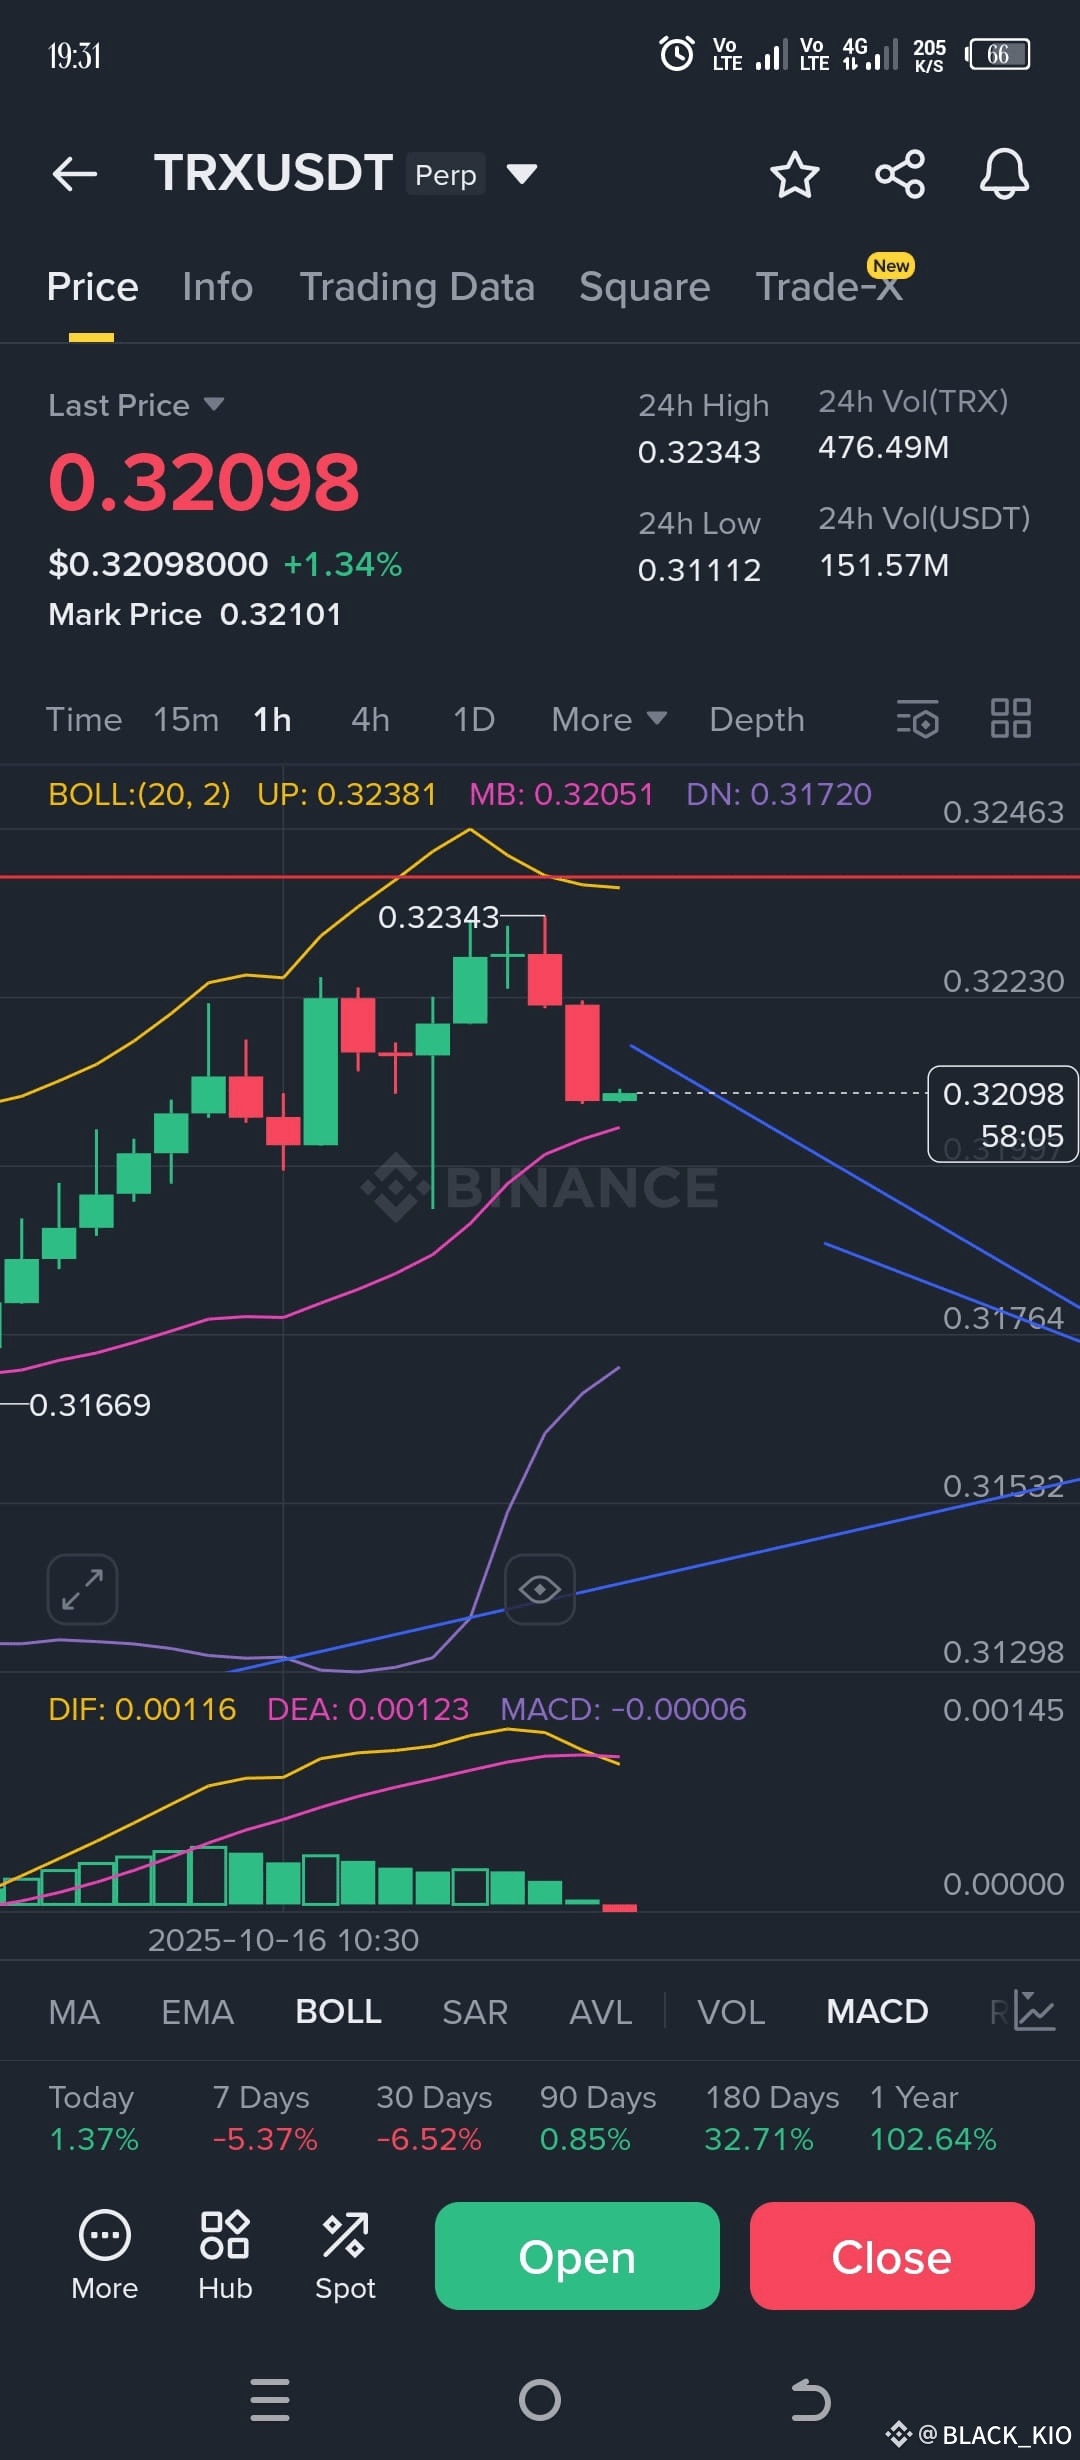Tap the red Close position button

892,2256
